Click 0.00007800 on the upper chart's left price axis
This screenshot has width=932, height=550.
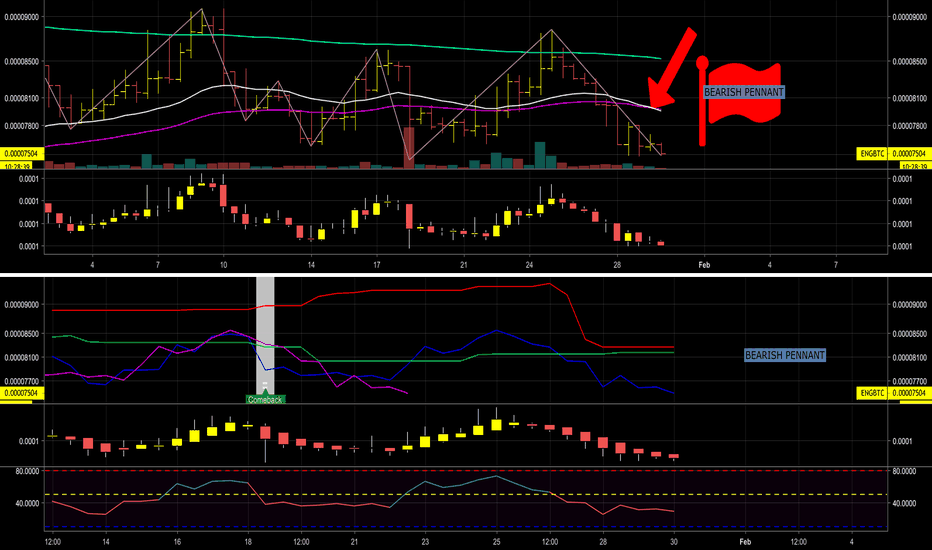coord(22,126)
